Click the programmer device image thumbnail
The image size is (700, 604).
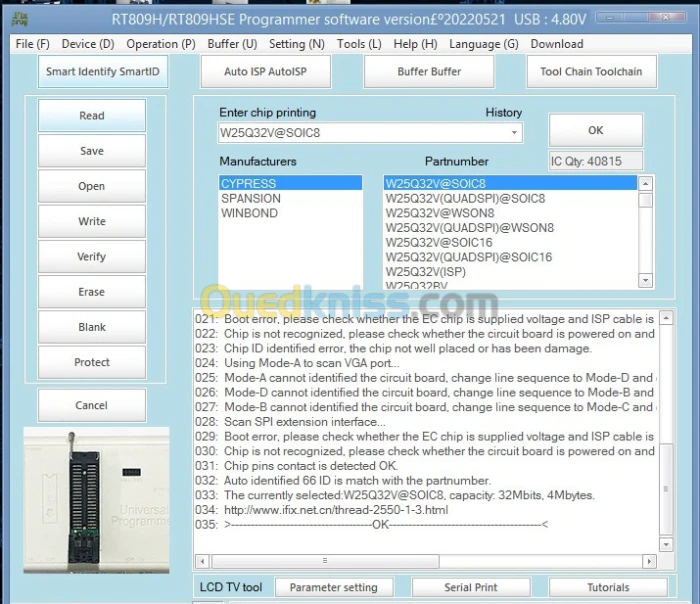[x=96, y=500]
